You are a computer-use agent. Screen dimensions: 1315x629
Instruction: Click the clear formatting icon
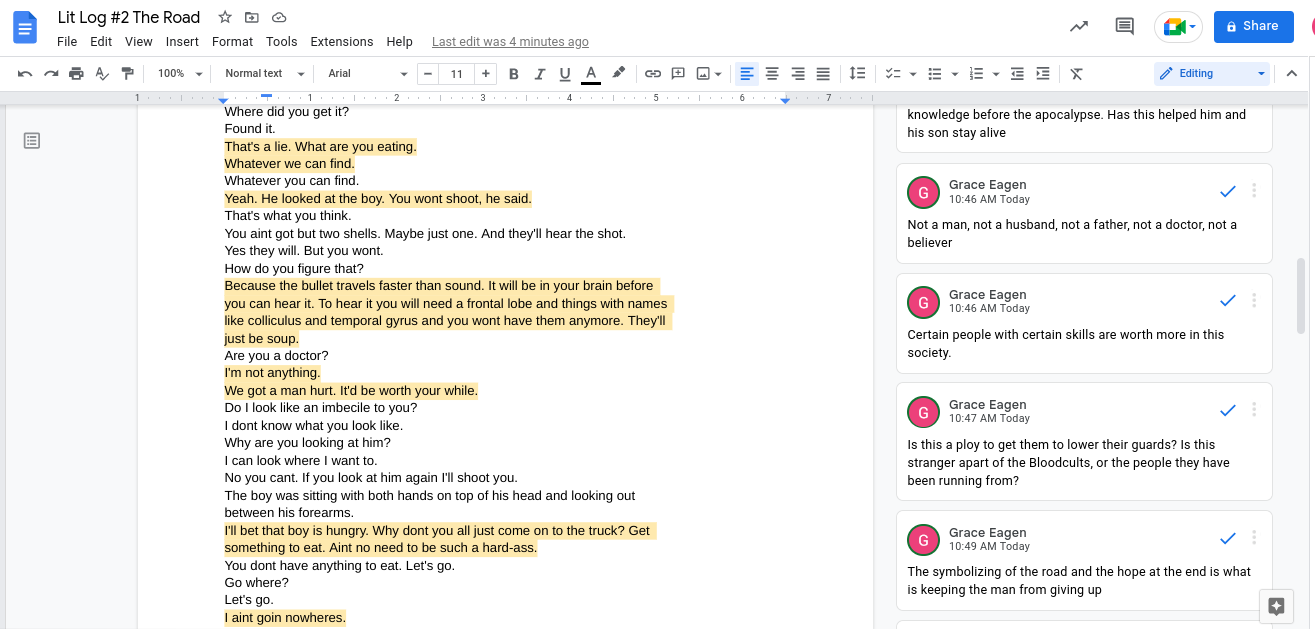coord(1076,74)
